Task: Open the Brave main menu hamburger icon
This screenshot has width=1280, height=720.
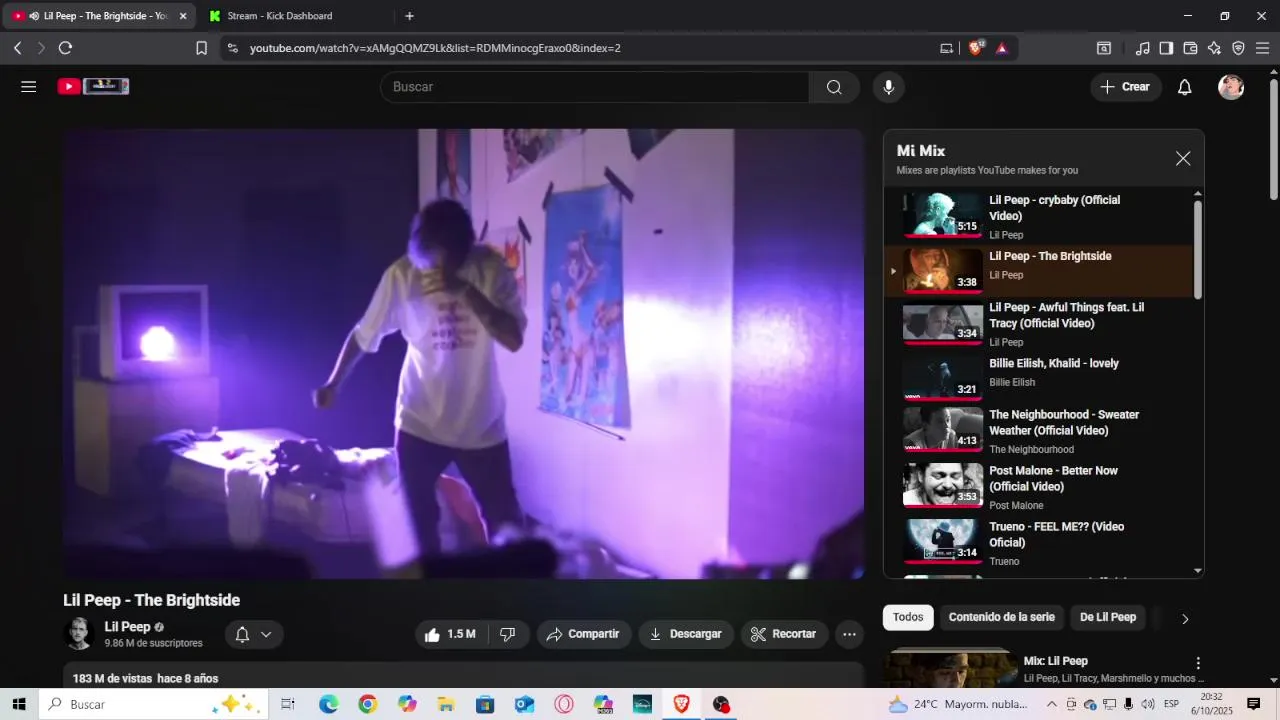Action: (1263, 47)
